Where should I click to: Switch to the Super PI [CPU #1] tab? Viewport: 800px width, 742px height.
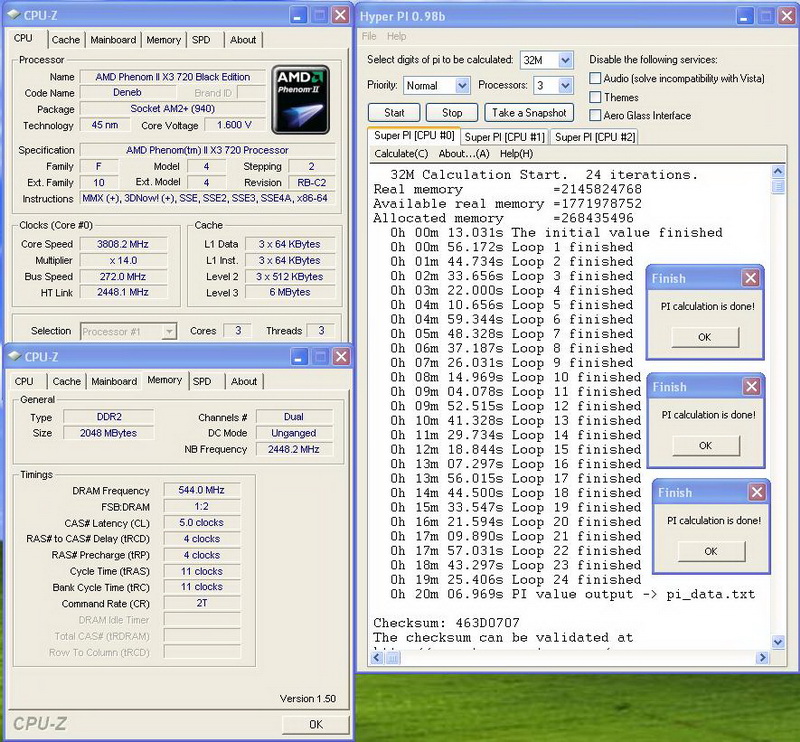(504, 137)
